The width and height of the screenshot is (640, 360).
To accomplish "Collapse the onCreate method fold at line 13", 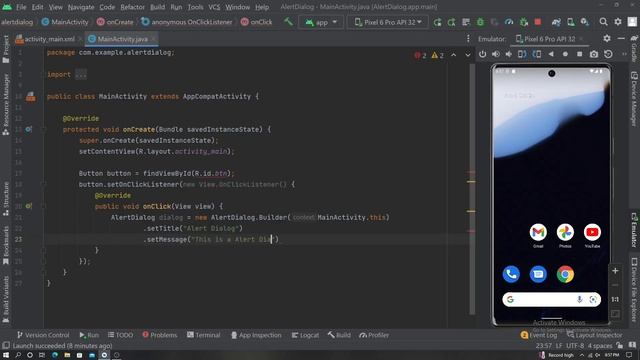I will (x=43, y=129).
